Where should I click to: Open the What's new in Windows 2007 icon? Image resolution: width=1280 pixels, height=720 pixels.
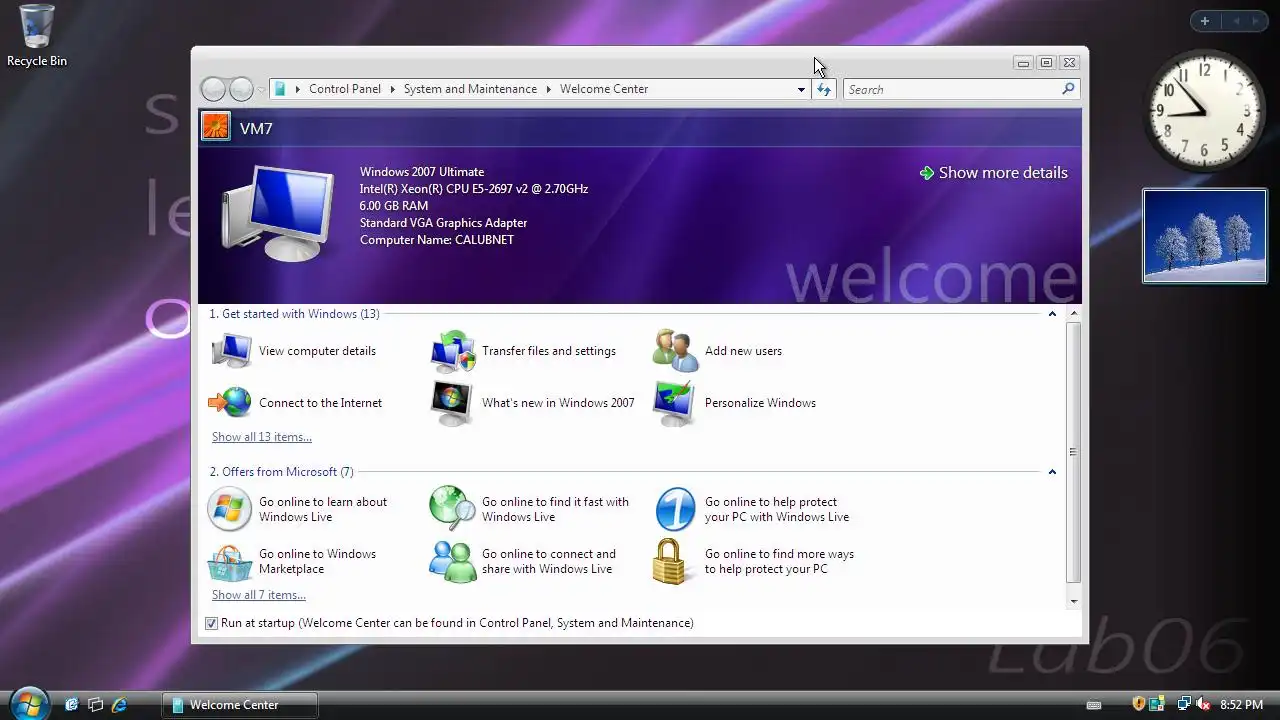click(x=452, y=403)
